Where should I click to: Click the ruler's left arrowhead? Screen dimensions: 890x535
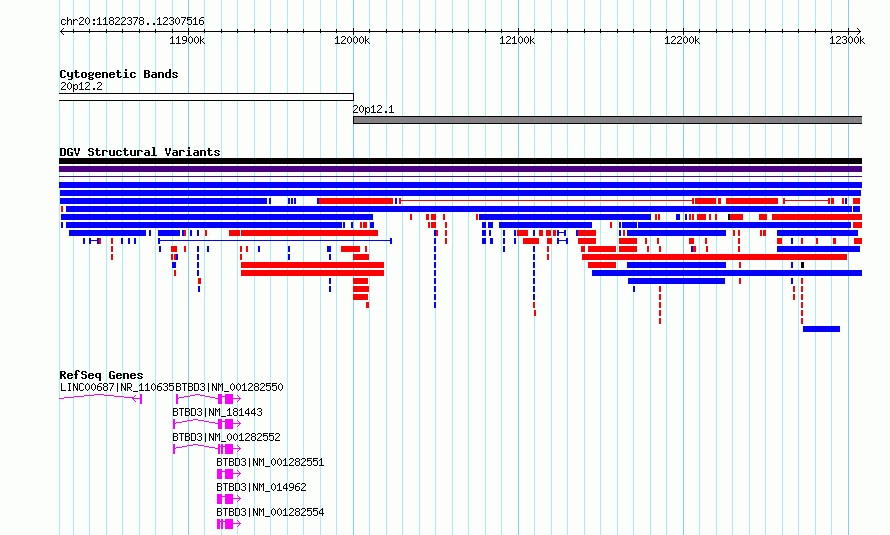pos(62,31)
